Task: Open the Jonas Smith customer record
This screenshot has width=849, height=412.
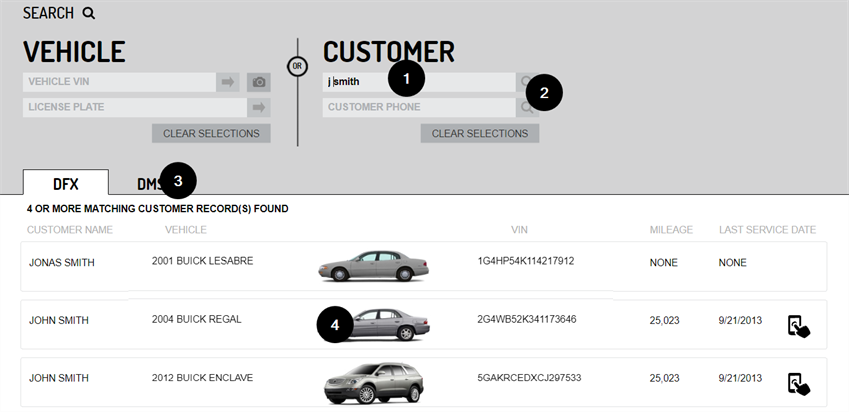Action: pyautogui.click(x=60, y=261)
